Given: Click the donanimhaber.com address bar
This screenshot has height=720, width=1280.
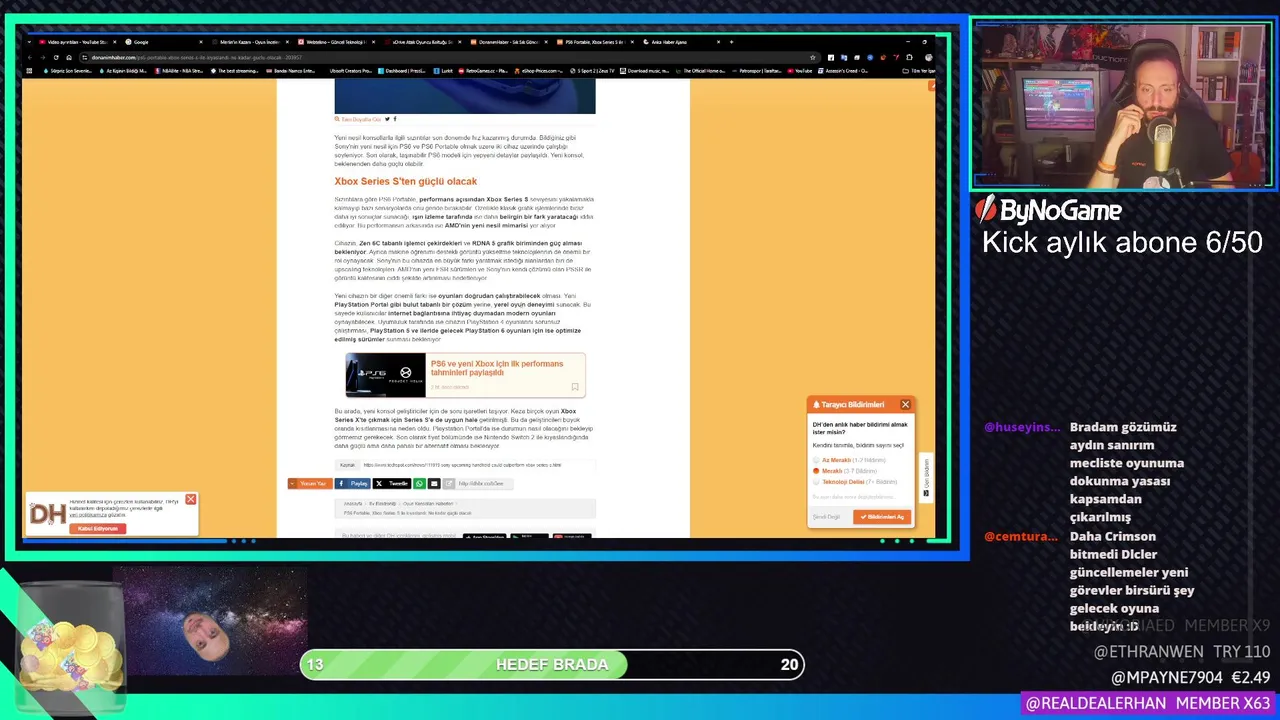Looking at the screenshot, I should coord(450,57).
